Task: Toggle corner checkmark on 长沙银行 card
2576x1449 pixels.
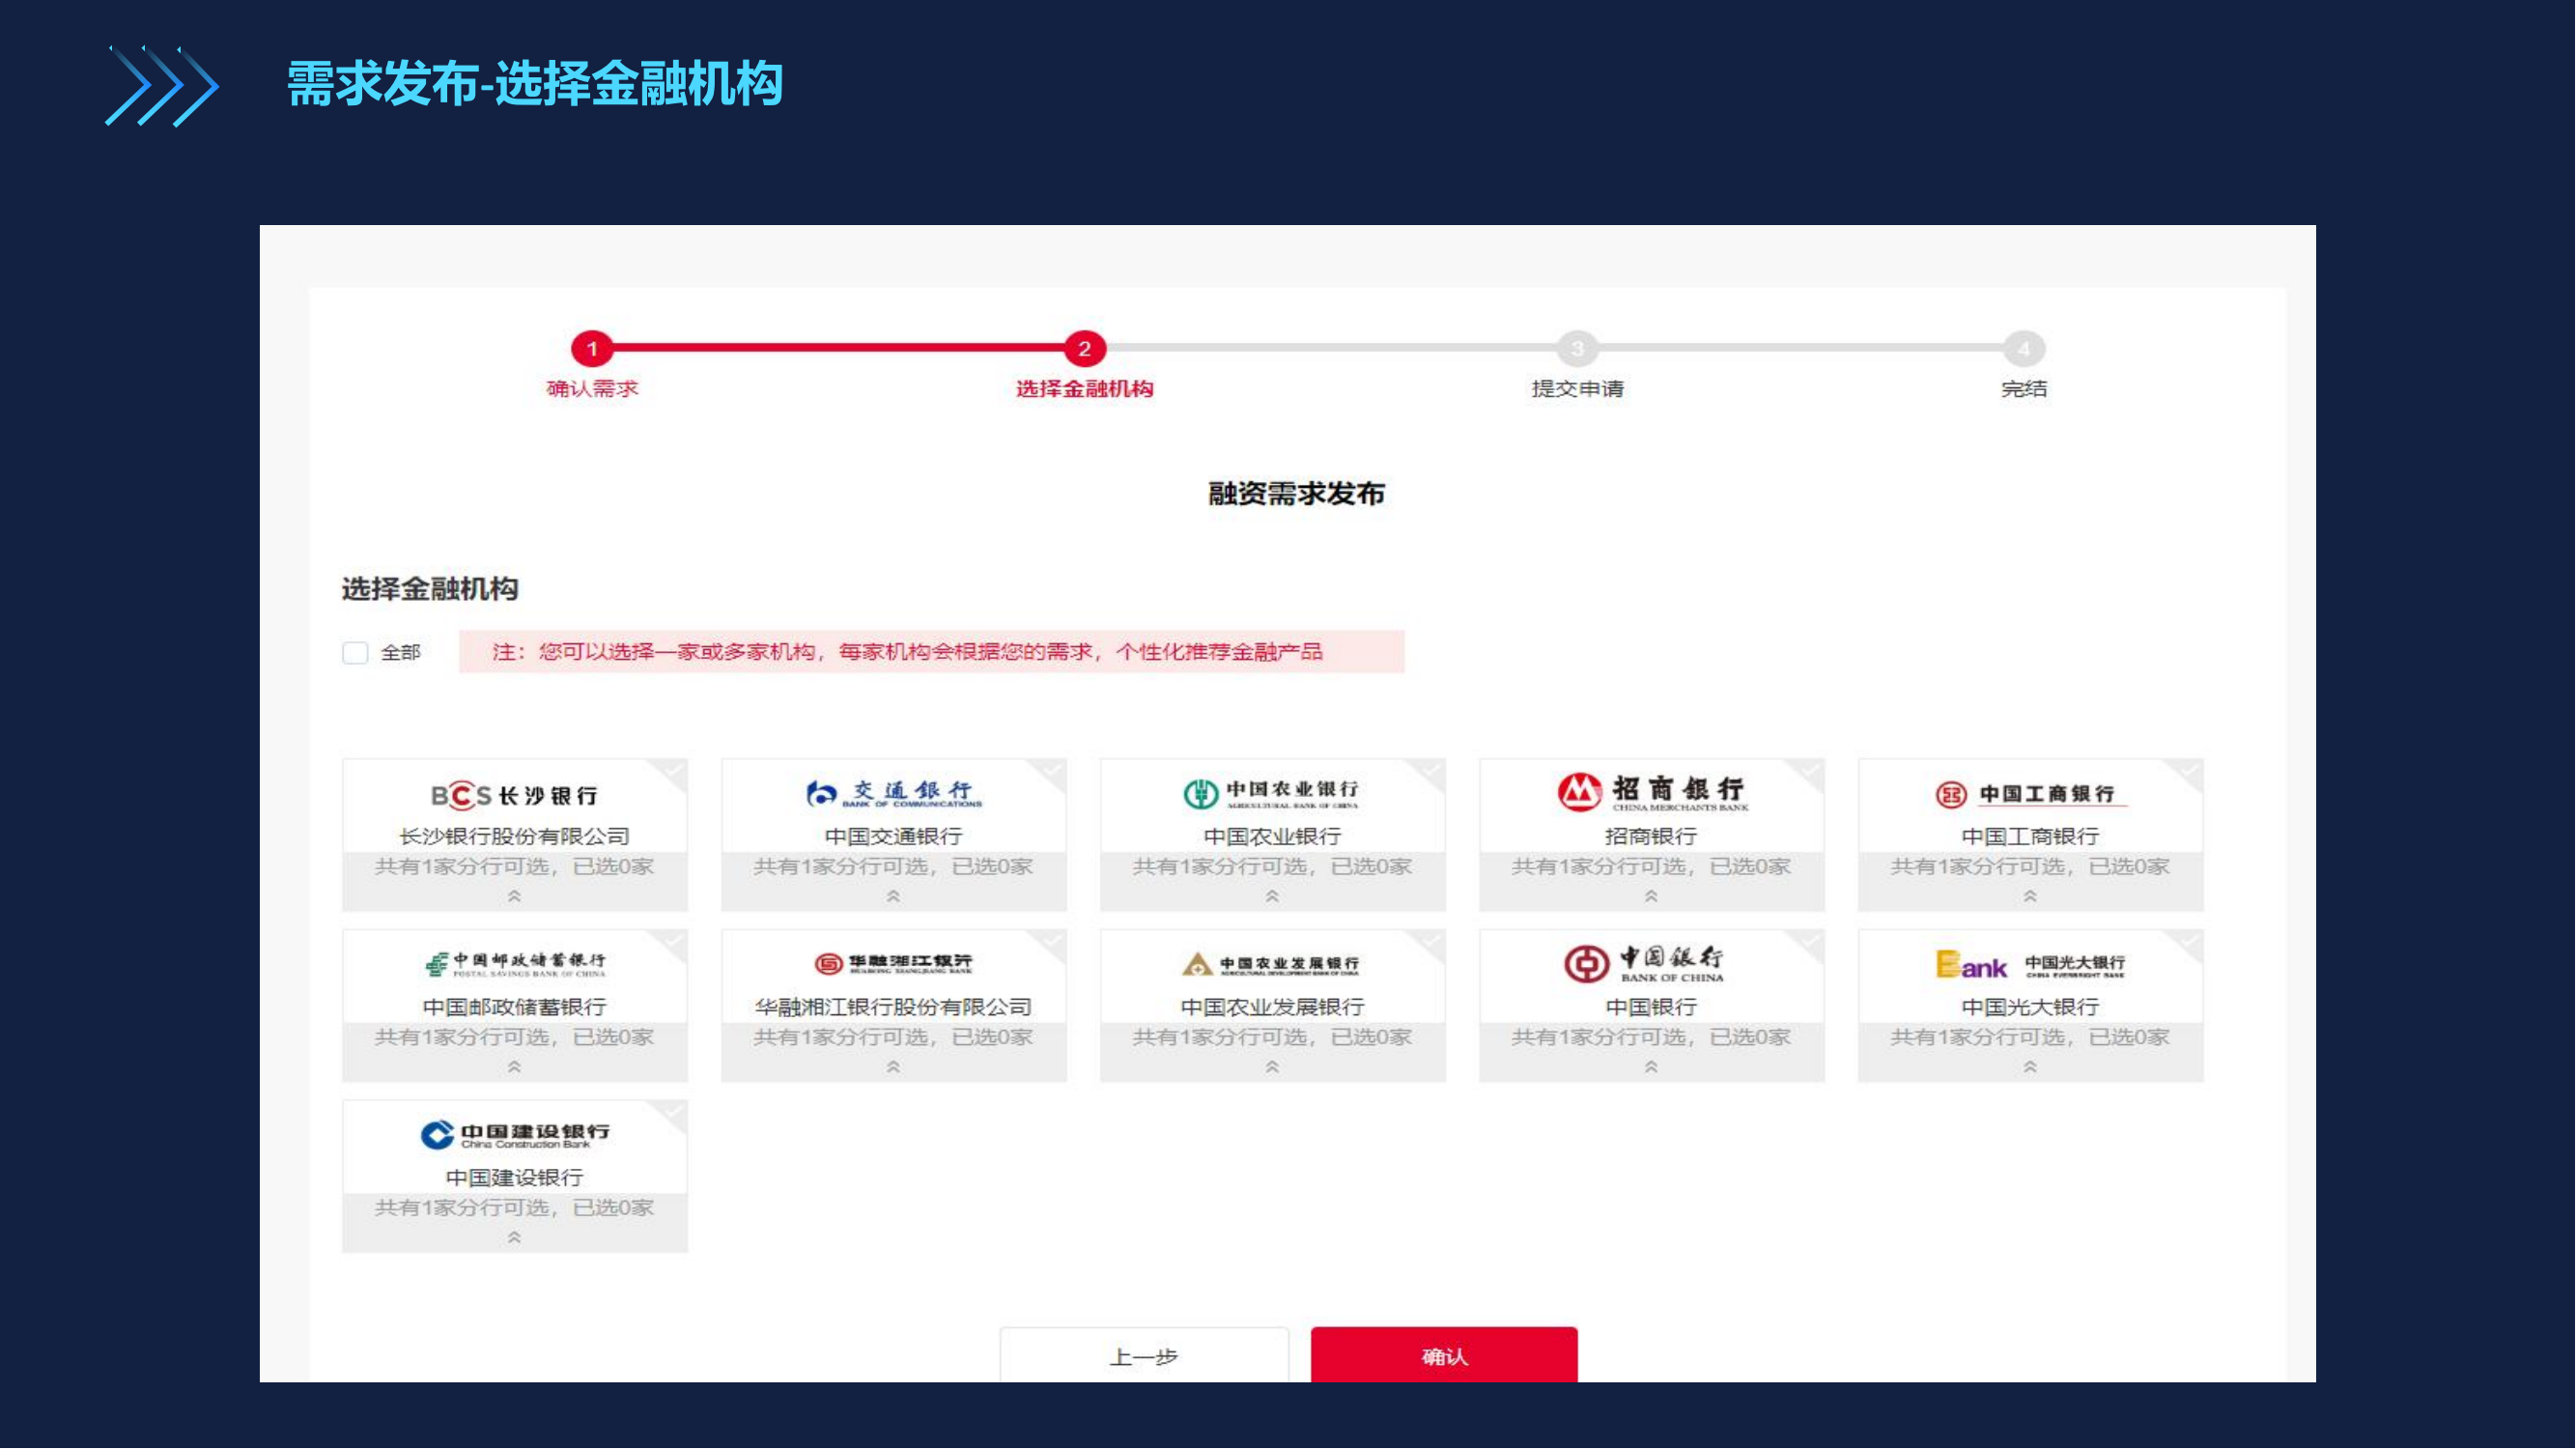Action: click(x=673, y=771)
